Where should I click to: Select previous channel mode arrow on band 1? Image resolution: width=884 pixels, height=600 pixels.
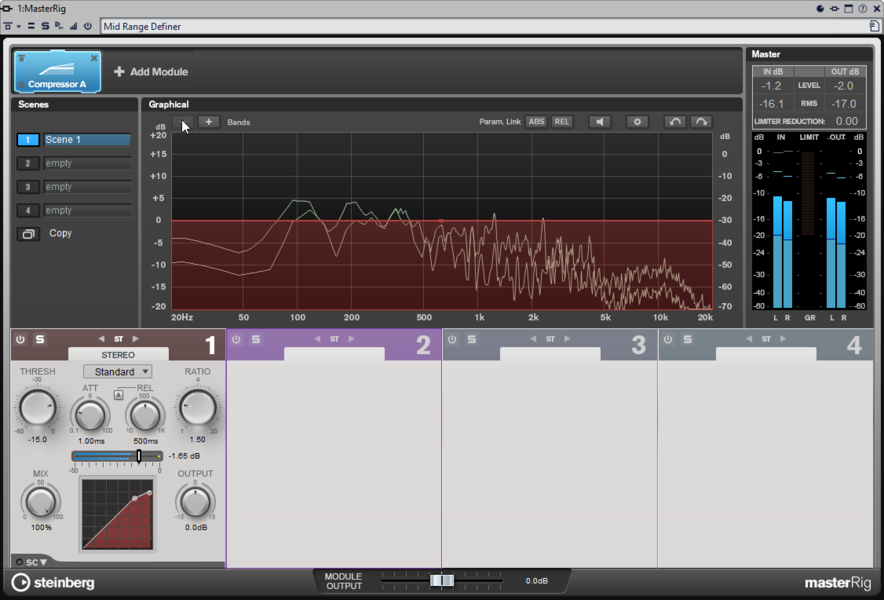[x=101, y=339]
